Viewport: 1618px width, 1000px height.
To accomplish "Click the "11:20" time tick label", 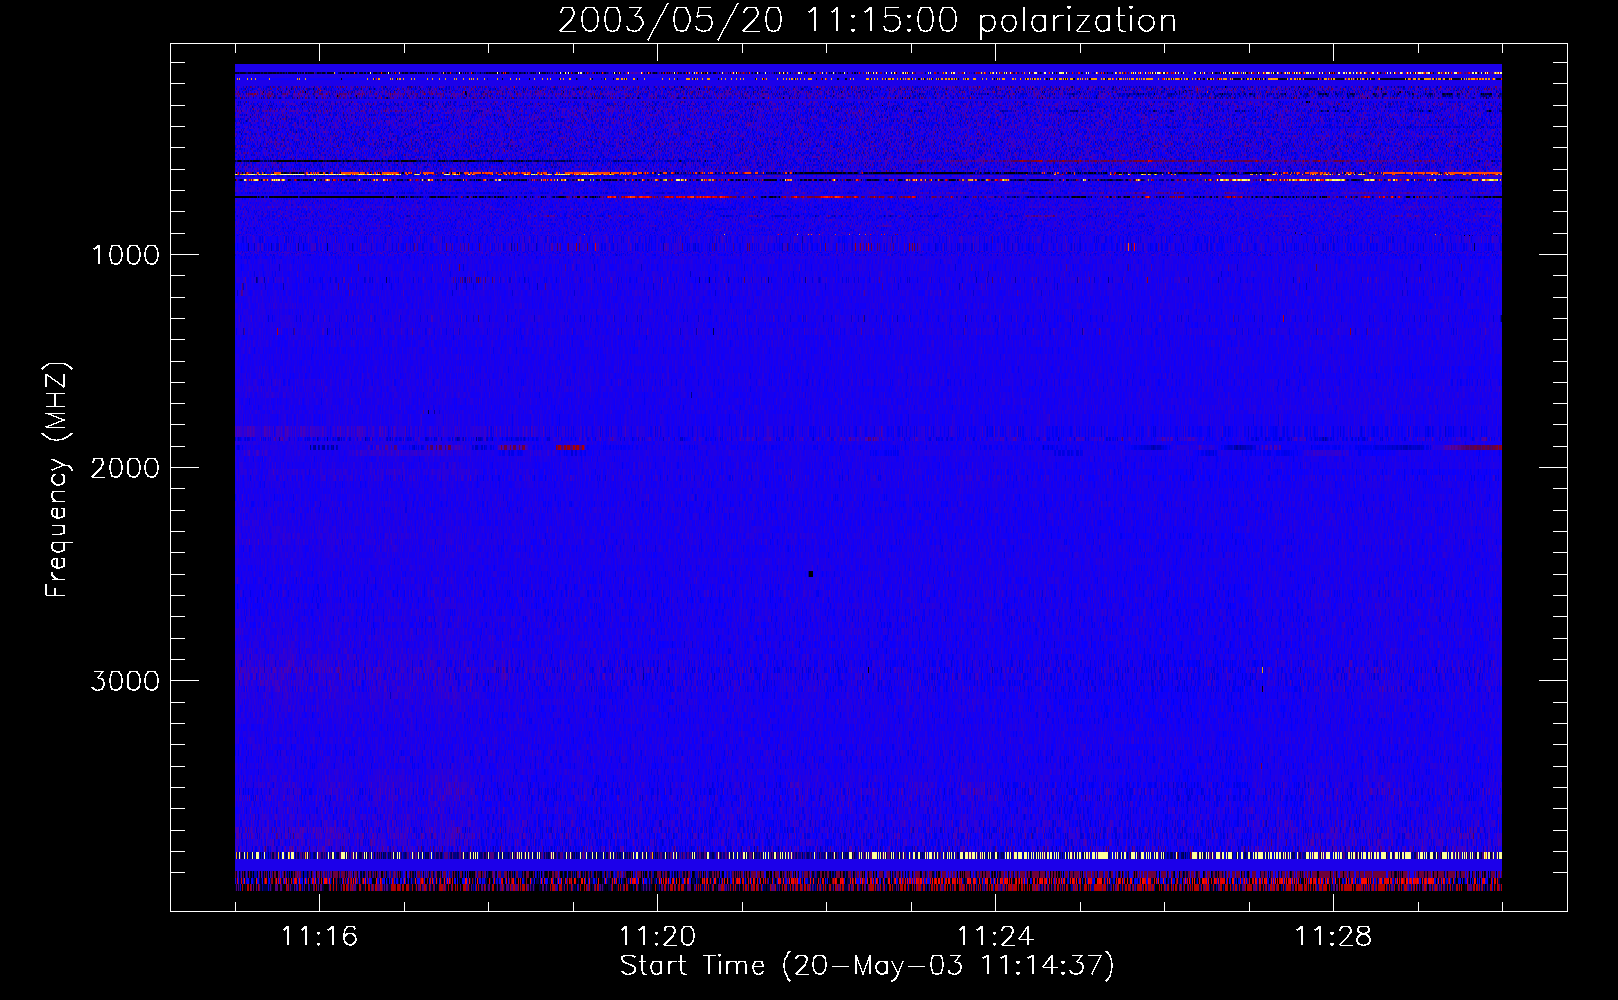I will [657, 936].
